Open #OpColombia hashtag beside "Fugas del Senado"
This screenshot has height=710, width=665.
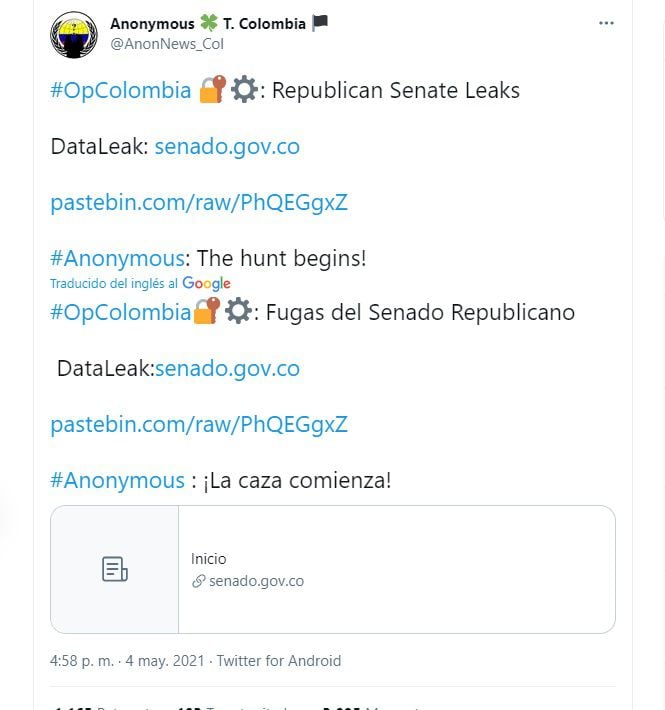[x=120, y=312]
